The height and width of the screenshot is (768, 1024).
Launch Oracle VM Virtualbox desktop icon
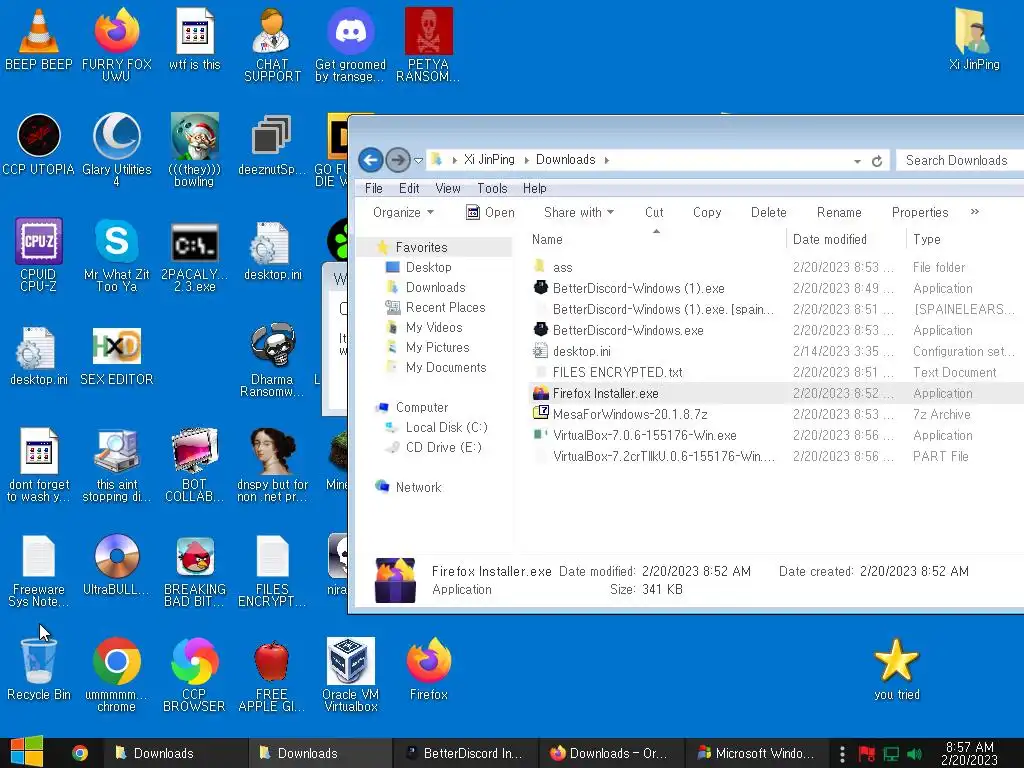coord(350,674)
